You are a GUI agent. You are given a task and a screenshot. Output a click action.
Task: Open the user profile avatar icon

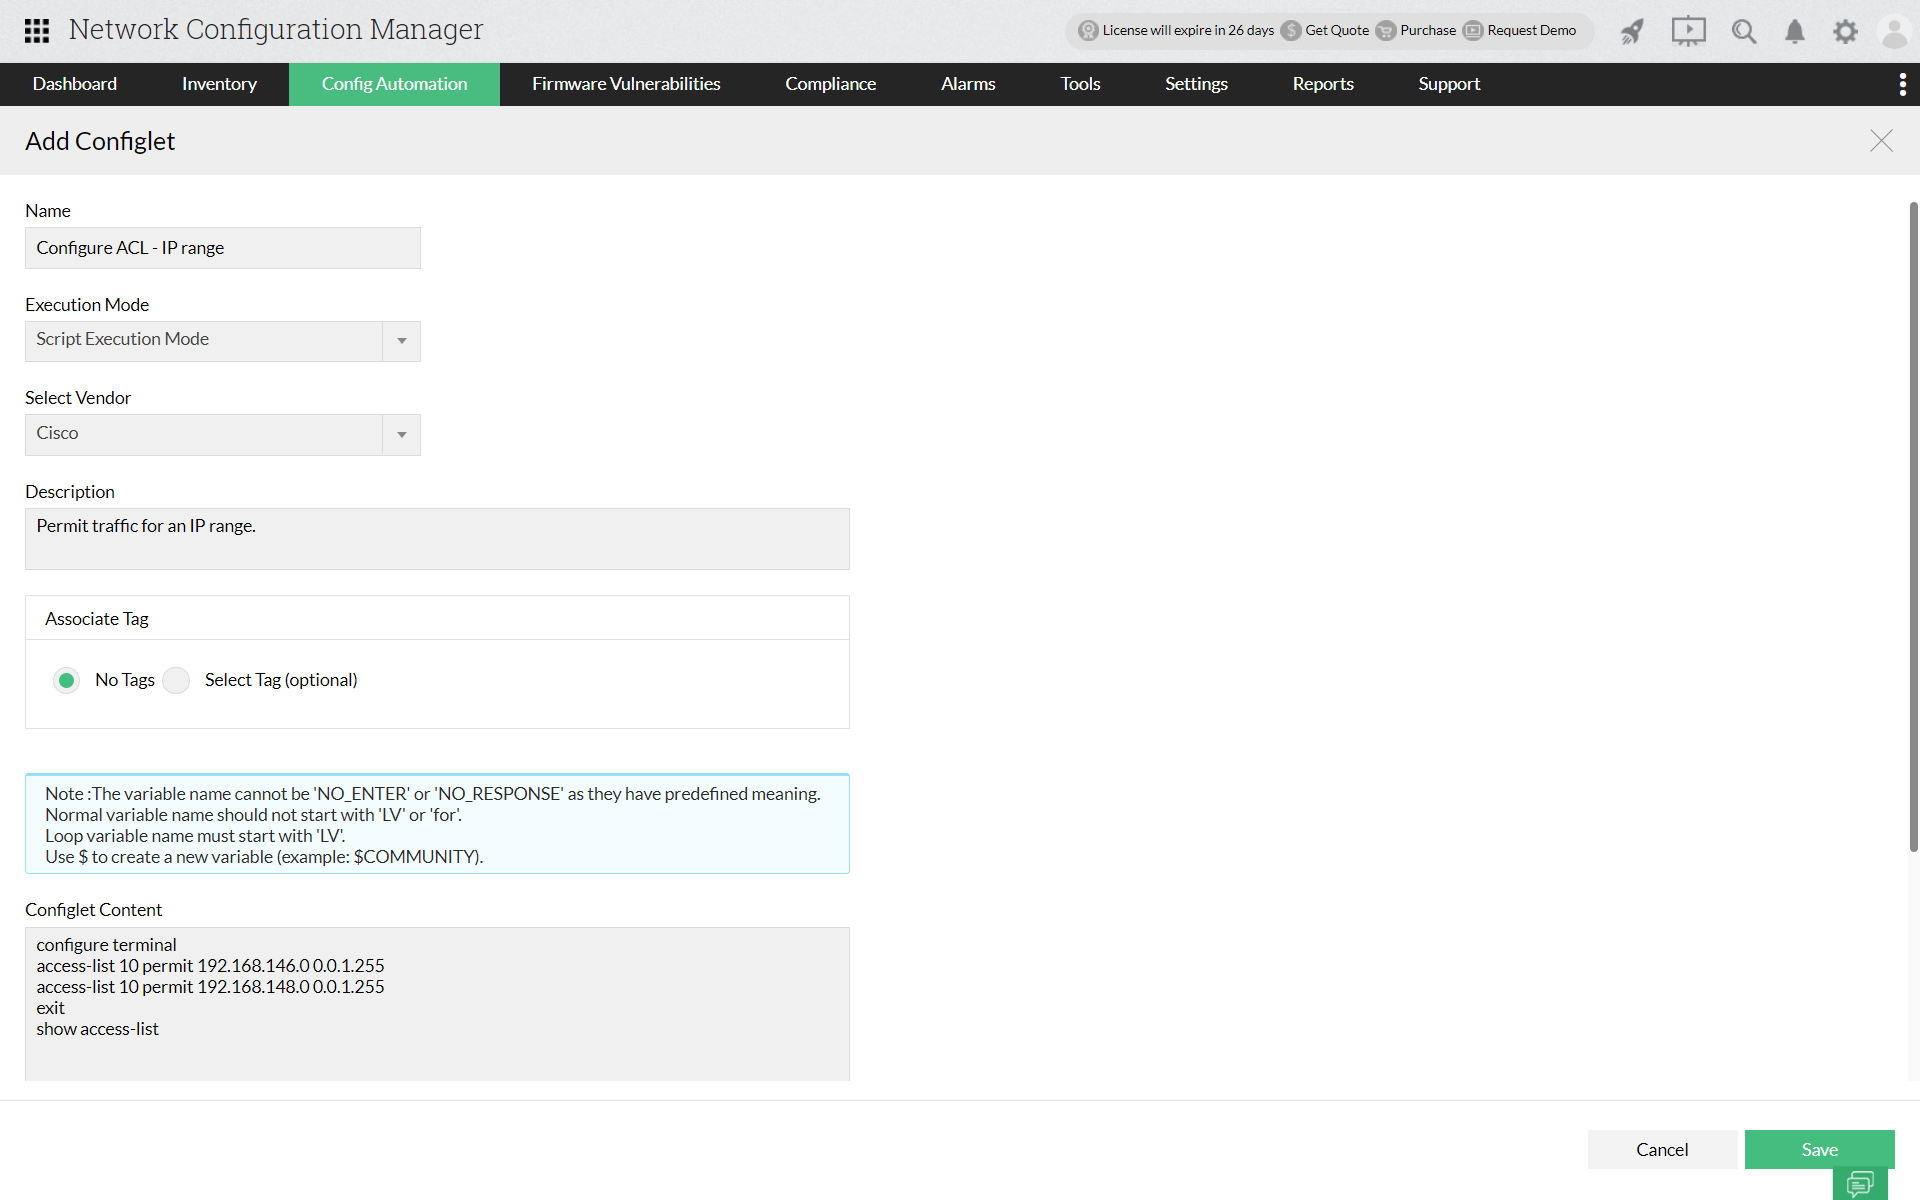pyautogui.click(x=1895, y=31)
